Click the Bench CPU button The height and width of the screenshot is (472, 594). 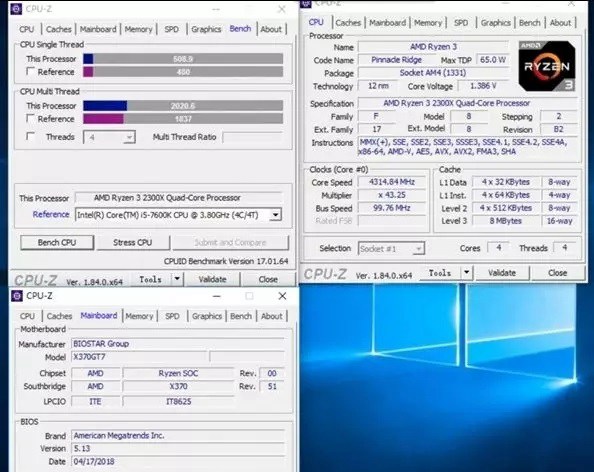click(57, 242)
